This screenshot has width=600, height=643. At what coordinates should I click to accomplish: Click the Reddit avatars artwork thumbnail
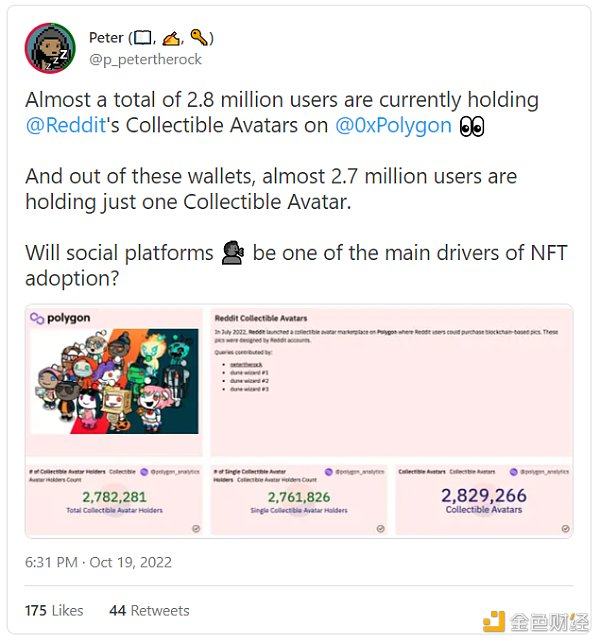click(x=114, y=380)
